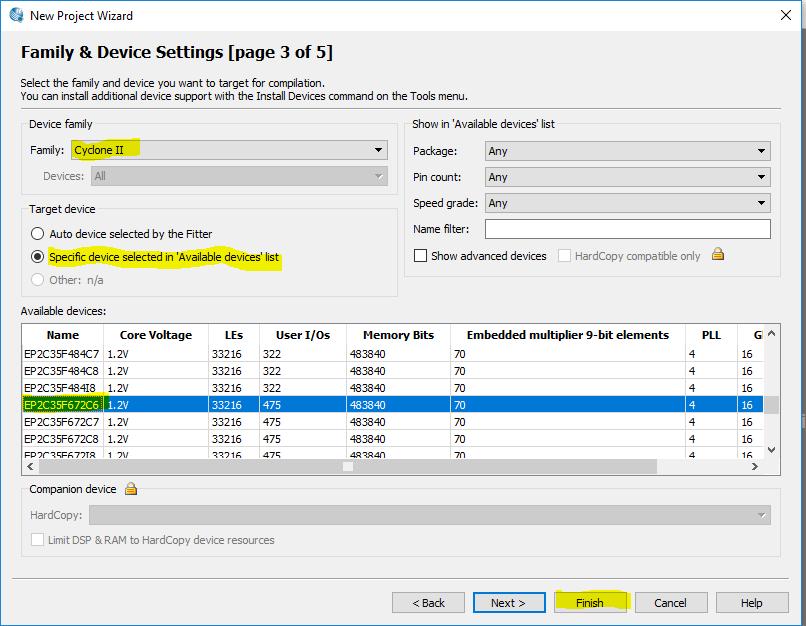The image size is (806, 626).
Task: Click the Companion device lock icon
Action: click(131, 488)
